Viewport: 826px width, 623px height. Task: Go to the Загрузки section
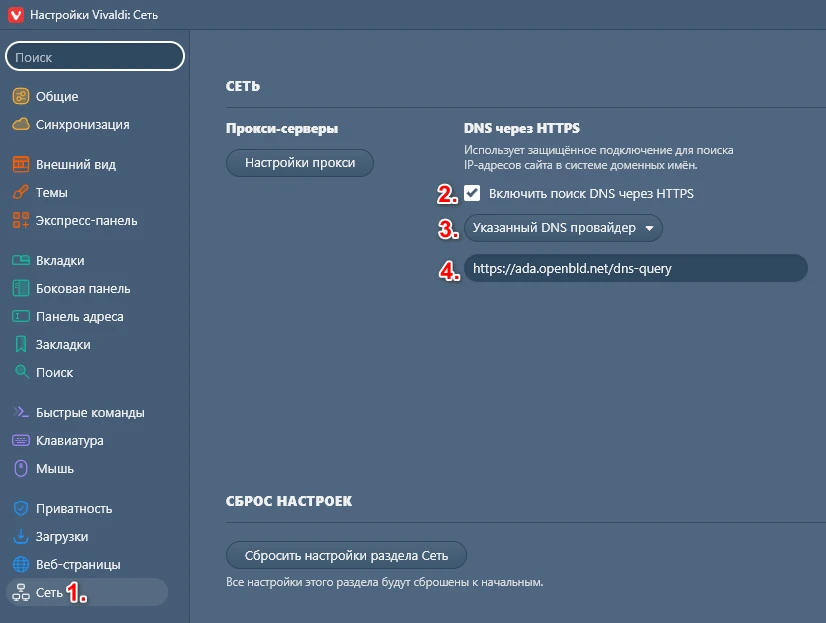(x=62, y=537)
